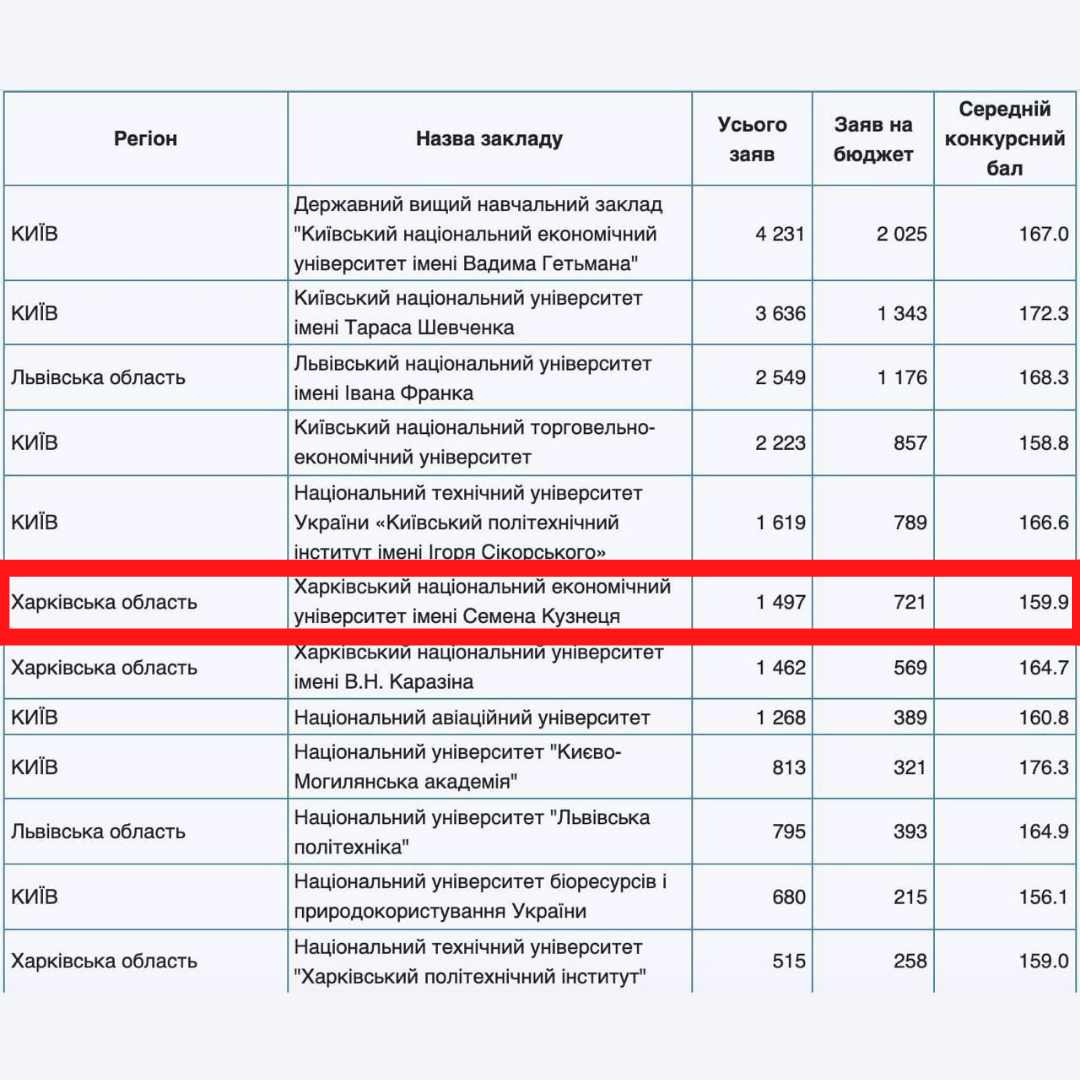
Task: Click the "Львівська політехніка" university name
Action: [472, 831]
